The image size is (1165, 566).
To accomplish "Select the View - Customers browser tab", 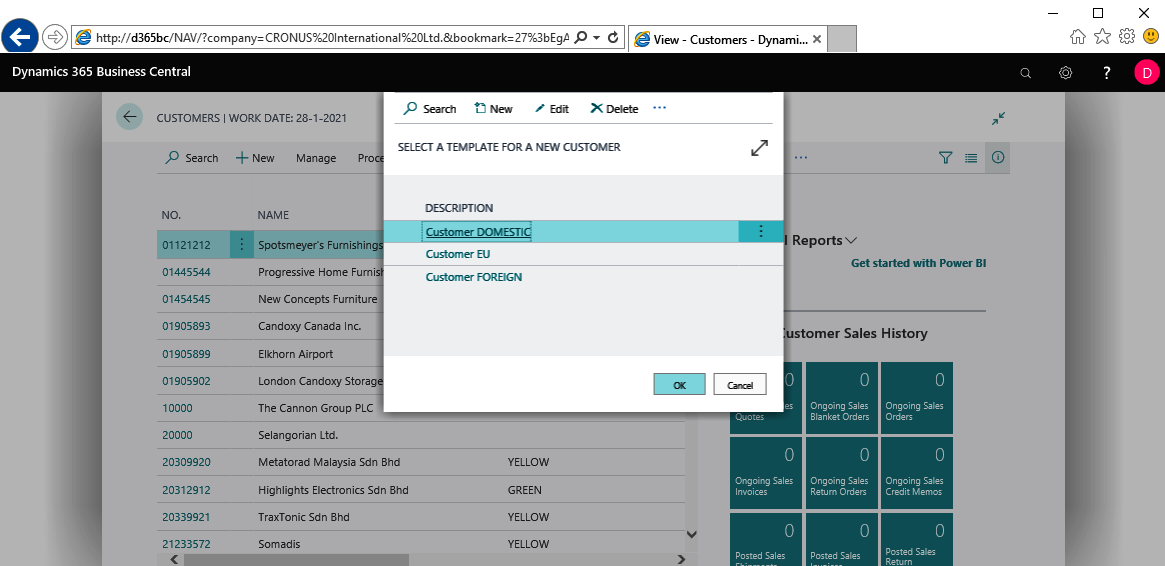I will coord(727,39).
